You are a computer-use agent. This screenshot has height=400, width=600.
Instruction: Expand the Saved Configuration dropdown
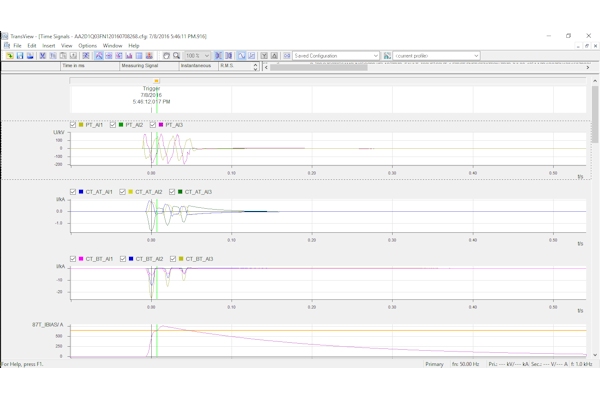(x=375, y=56)
